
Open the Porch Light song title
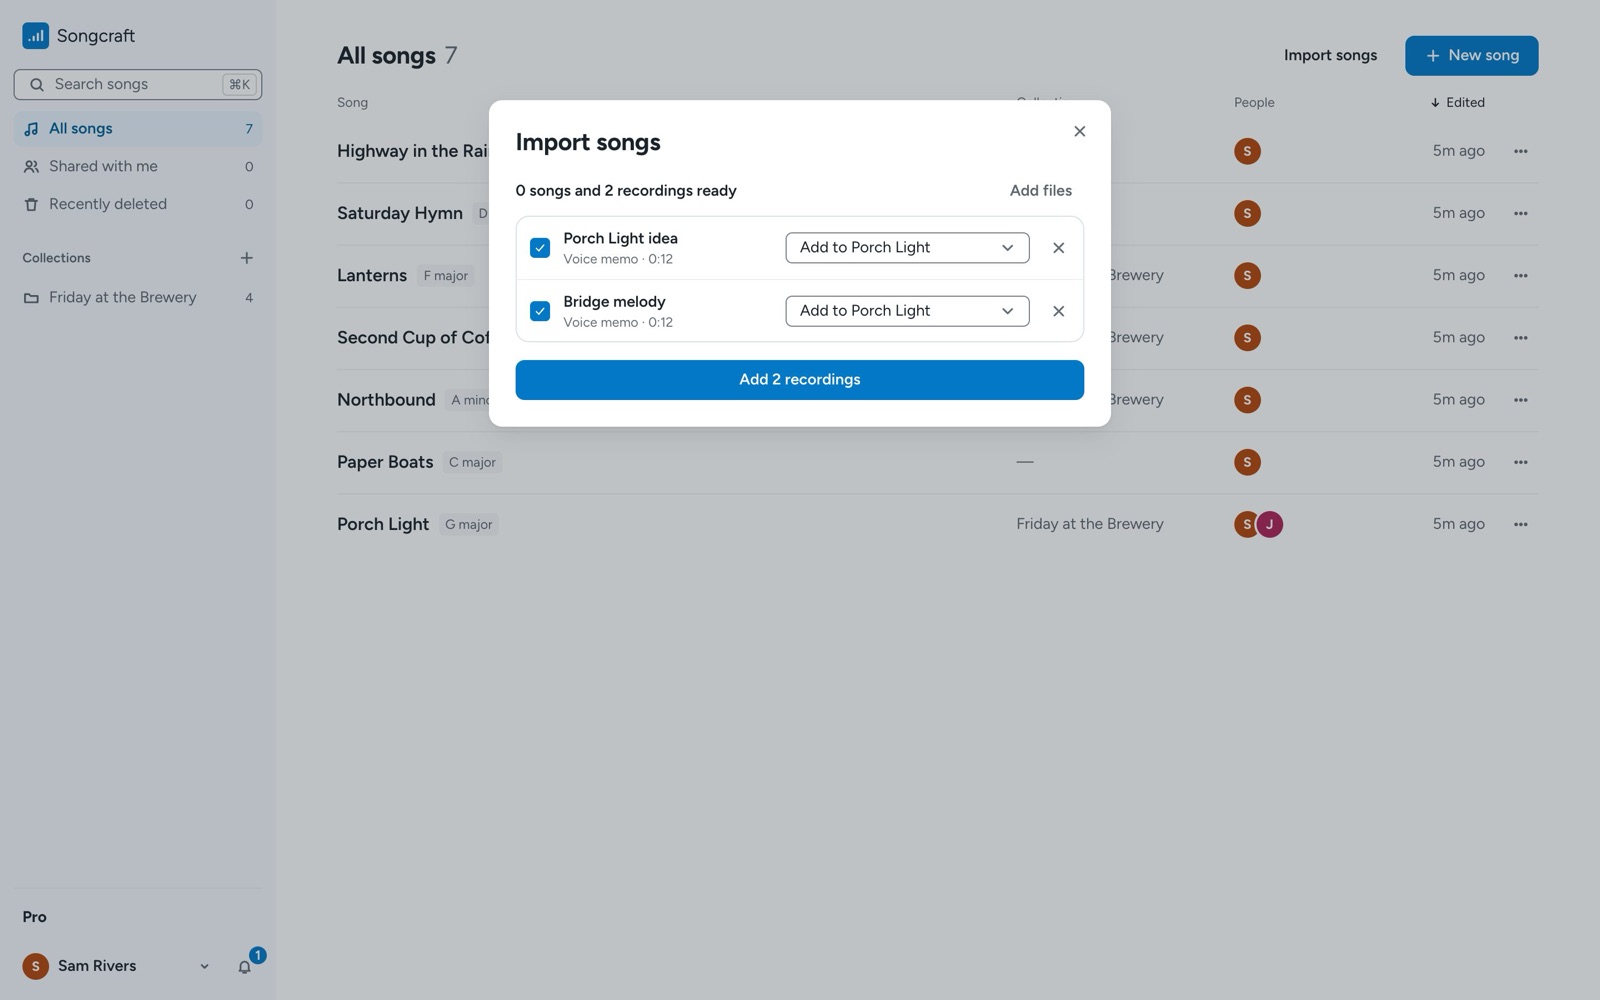[383, 524]
